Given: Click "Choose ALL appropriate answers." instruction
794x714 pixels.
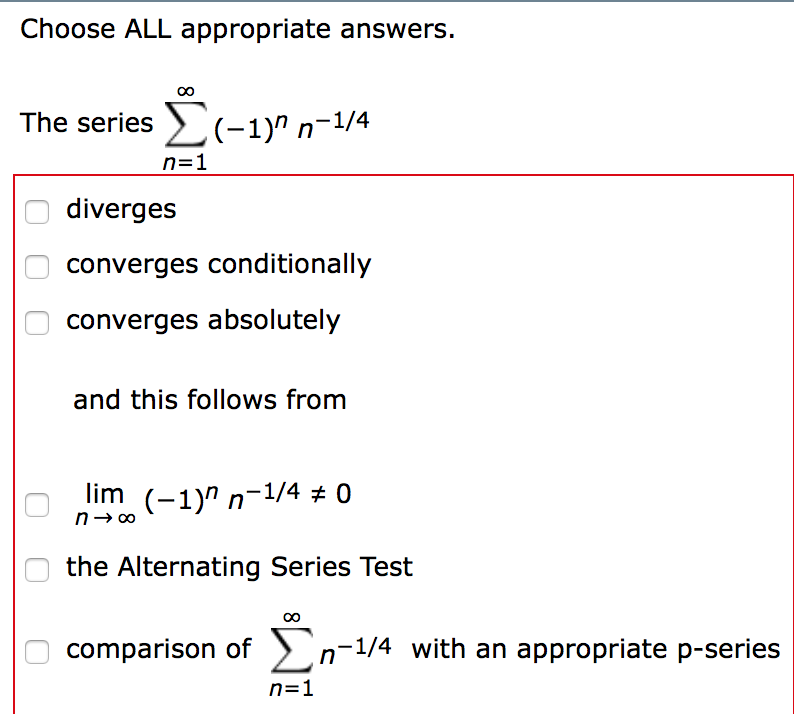Looking at the screenshot, I should [x=238, y=29].
